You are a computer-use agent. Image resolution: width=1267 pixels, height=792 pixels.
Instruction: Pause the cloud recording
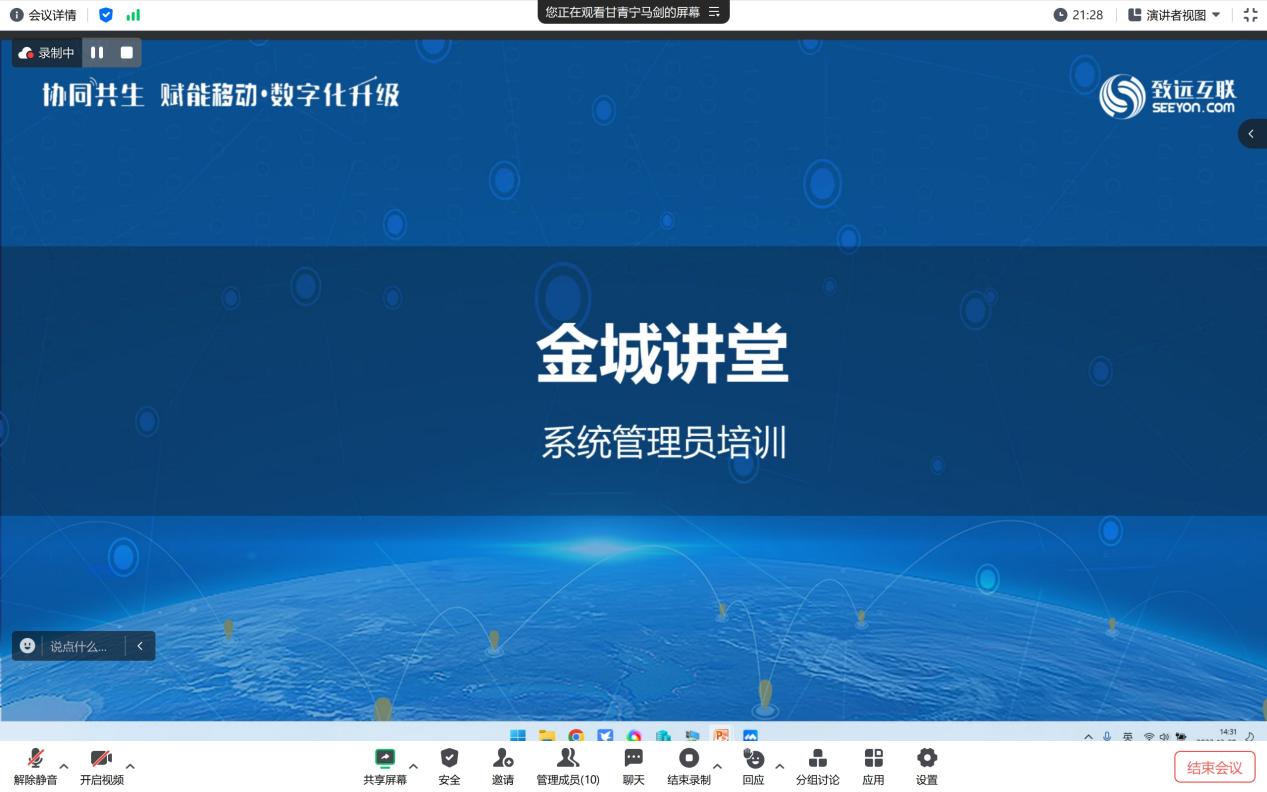pos(97,53)
